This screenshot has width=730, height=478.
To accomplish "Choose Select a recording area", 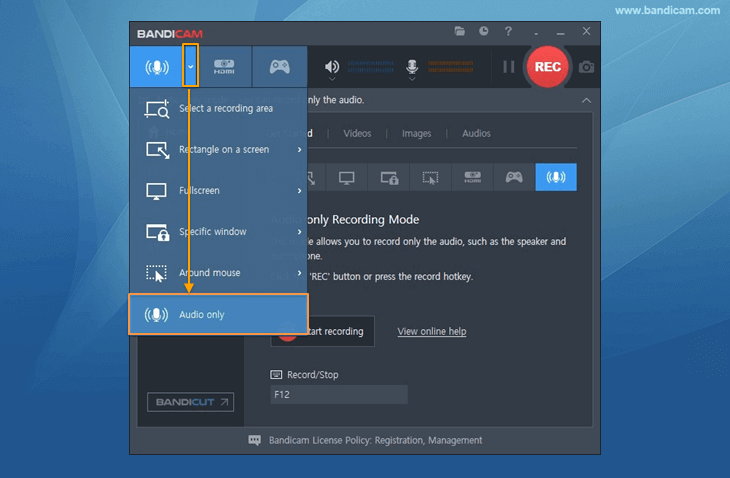I will pos(218,108).
